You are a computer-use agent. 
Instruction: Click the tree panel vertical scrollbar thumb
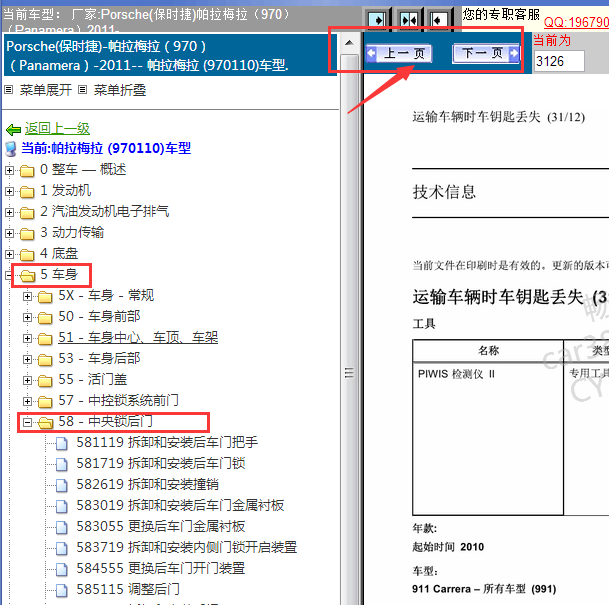pyautogui.click(x=349, y=330)
